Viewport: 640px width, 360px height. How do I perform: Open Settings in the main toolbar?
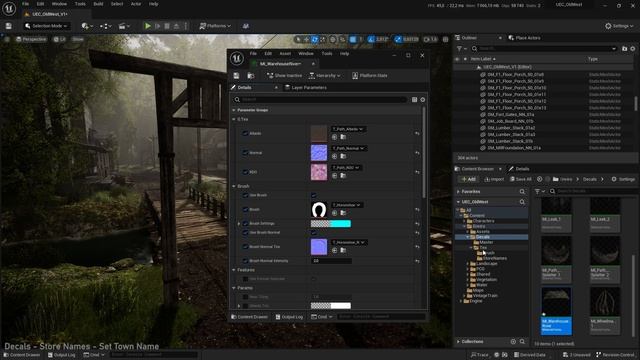point(619,26)
